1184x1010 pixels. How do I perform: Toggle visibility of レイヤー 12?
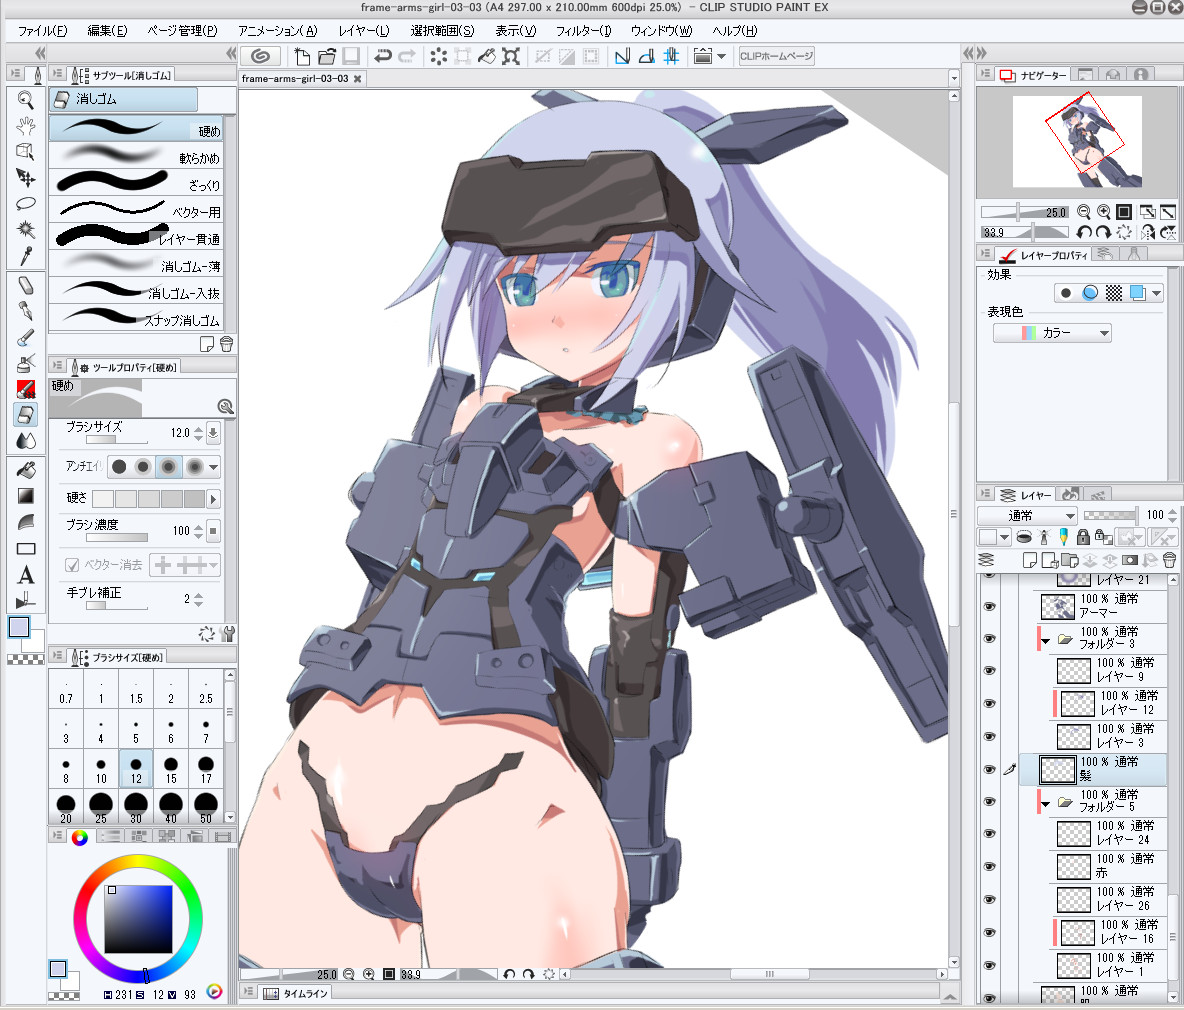(989, 703)
